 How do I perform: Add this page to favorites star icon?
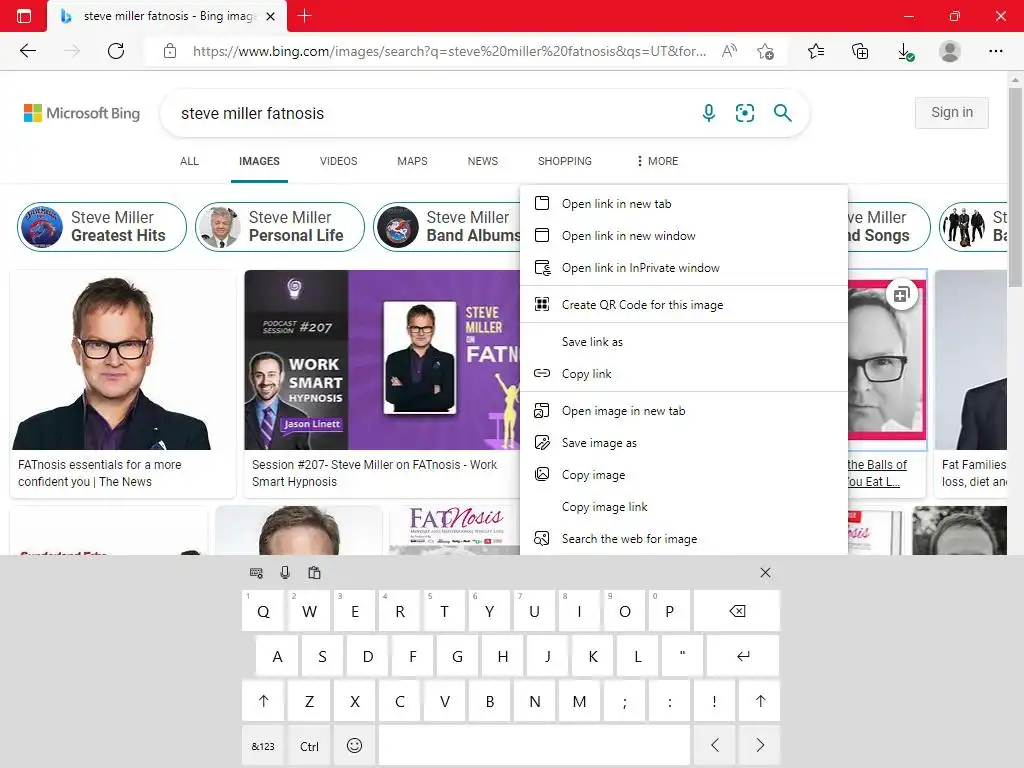click(765, 51)
